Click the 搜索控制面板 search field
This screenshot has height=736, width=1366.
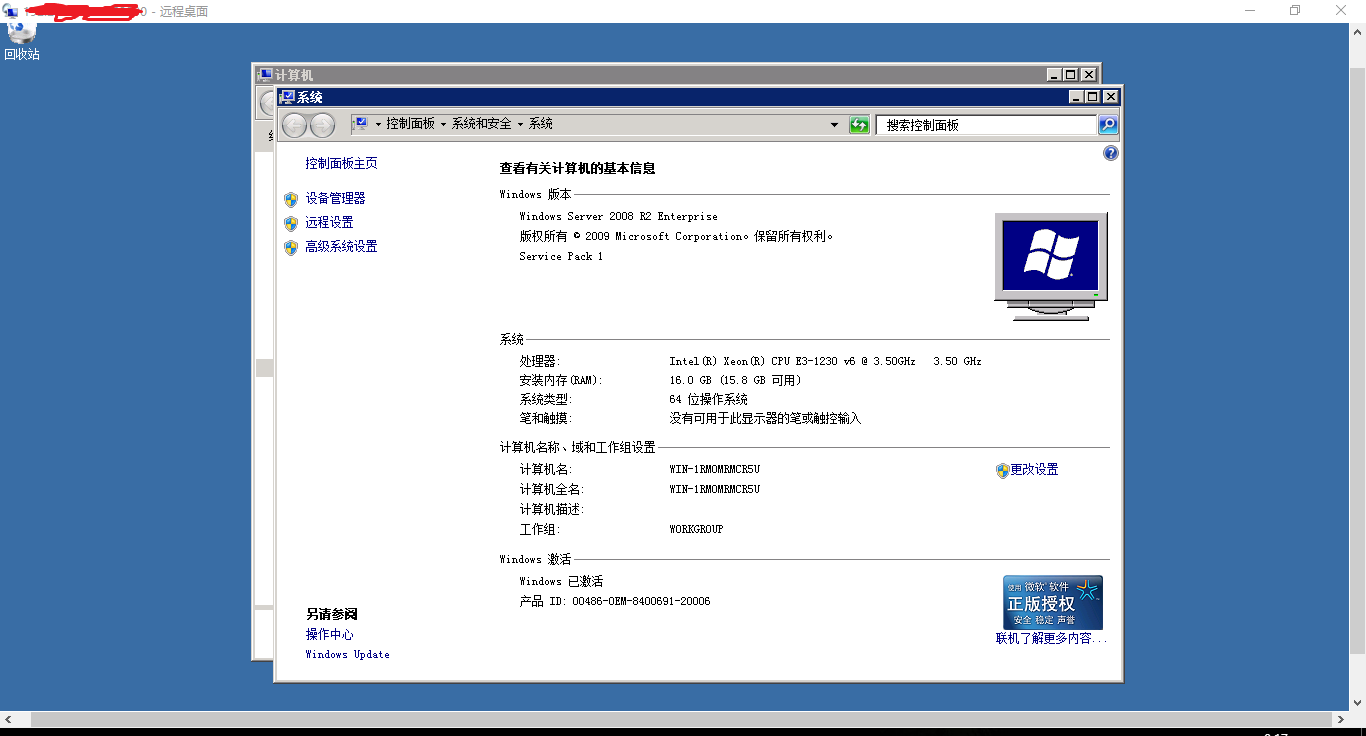(x=986, y=125)
